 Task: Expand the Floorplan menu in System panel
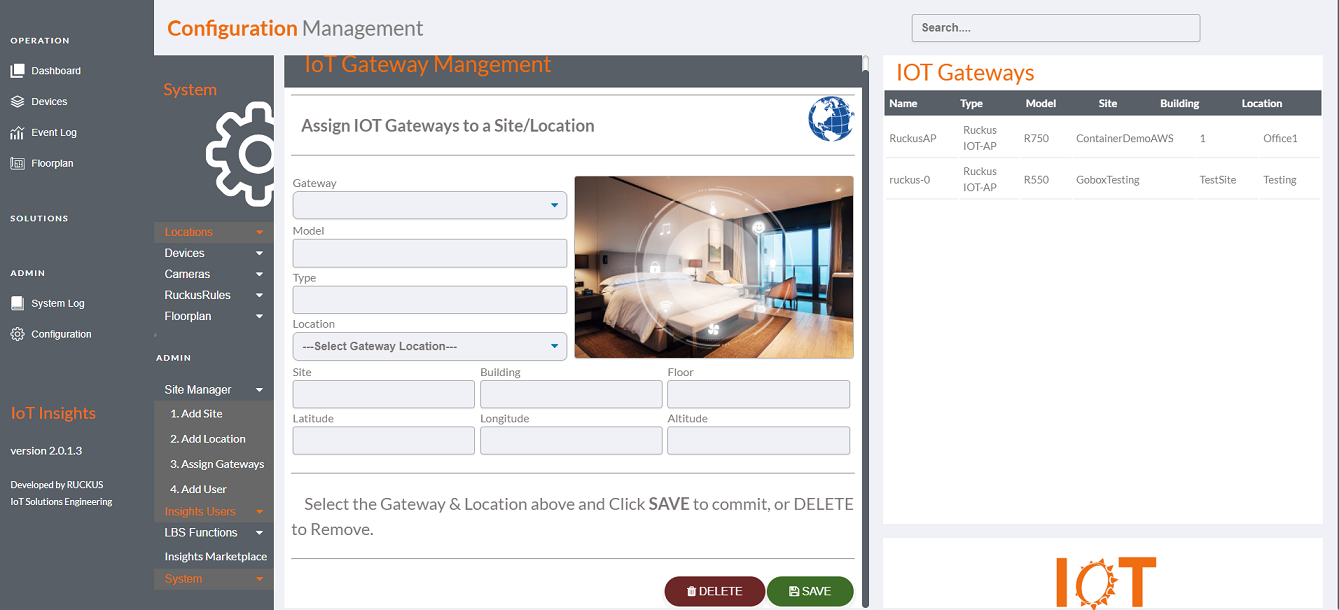click(x=214, y=316)
